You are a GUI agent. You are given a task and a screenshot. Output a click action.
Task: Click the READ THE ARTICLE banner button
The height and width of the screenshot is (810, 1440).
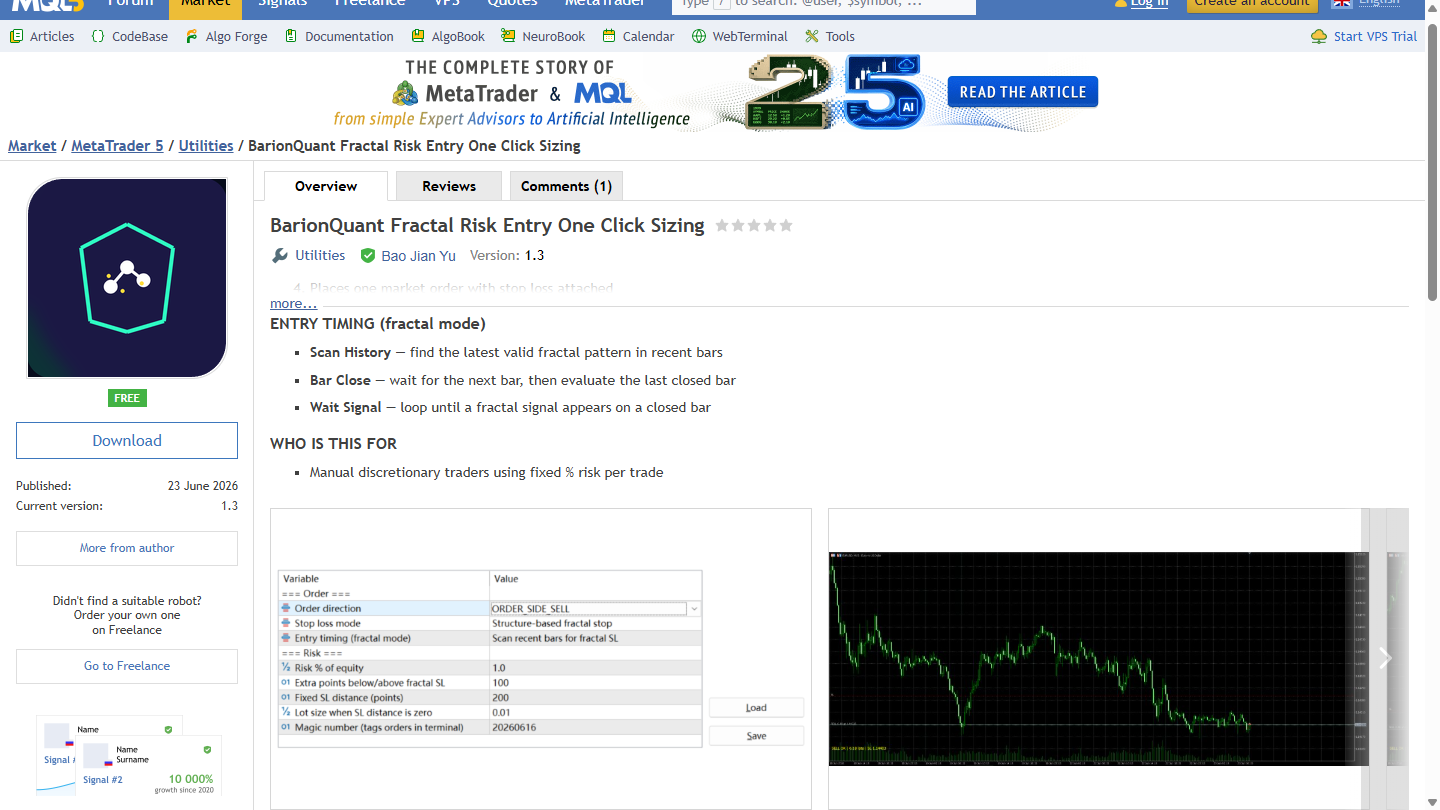pos(1023,92)
